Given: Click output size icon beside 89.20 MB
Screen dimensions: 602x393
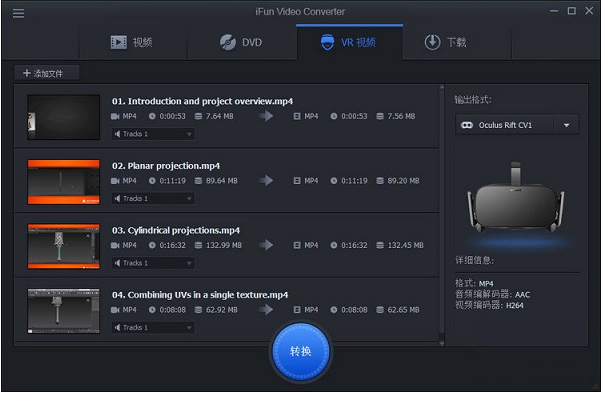Looking at the screenshot, I should click(380, 181).
